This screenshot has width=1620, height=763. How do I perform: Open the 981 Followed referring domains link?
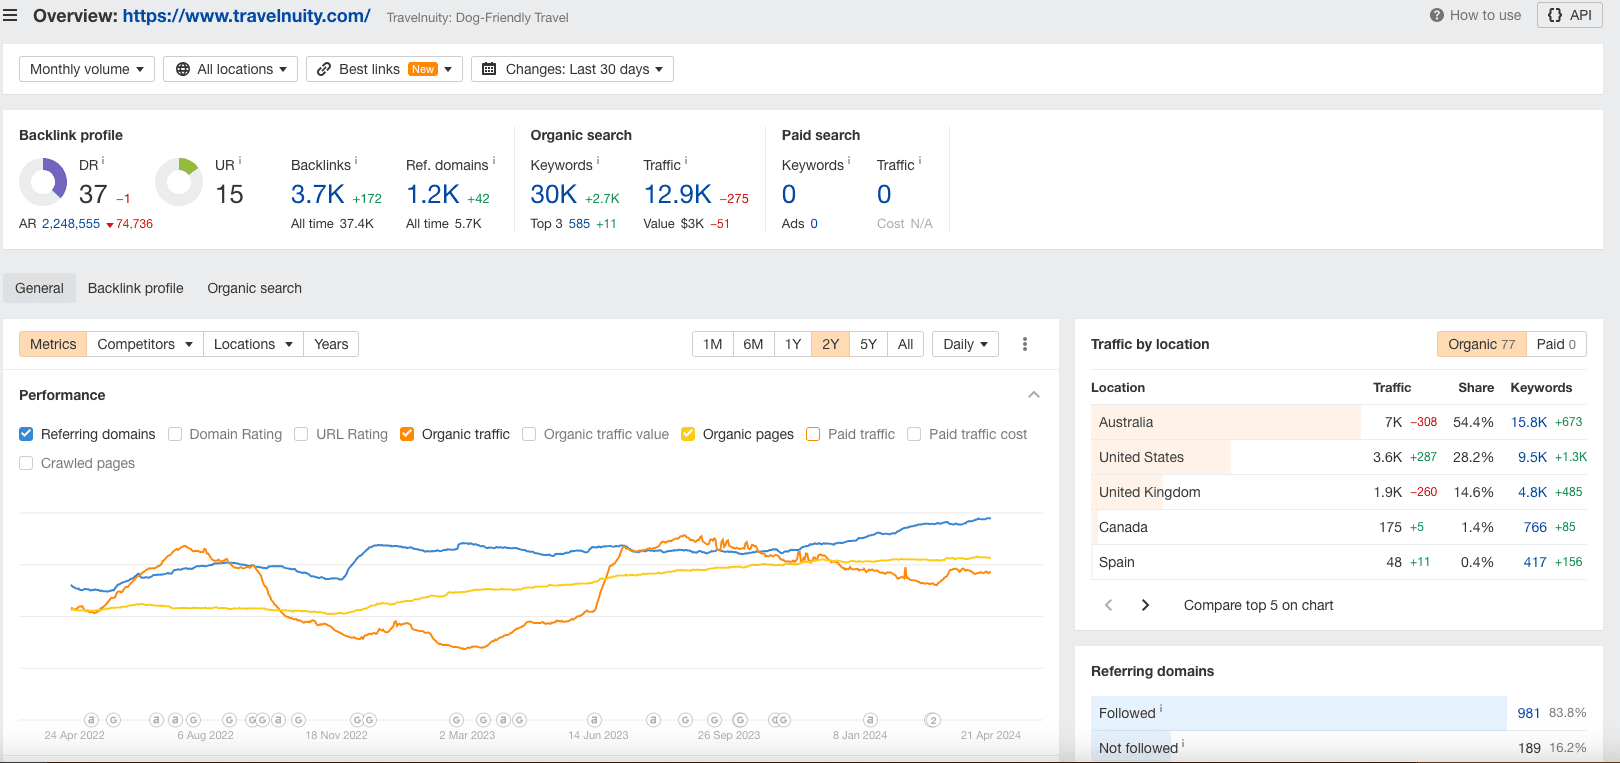tap(1529, 713)
